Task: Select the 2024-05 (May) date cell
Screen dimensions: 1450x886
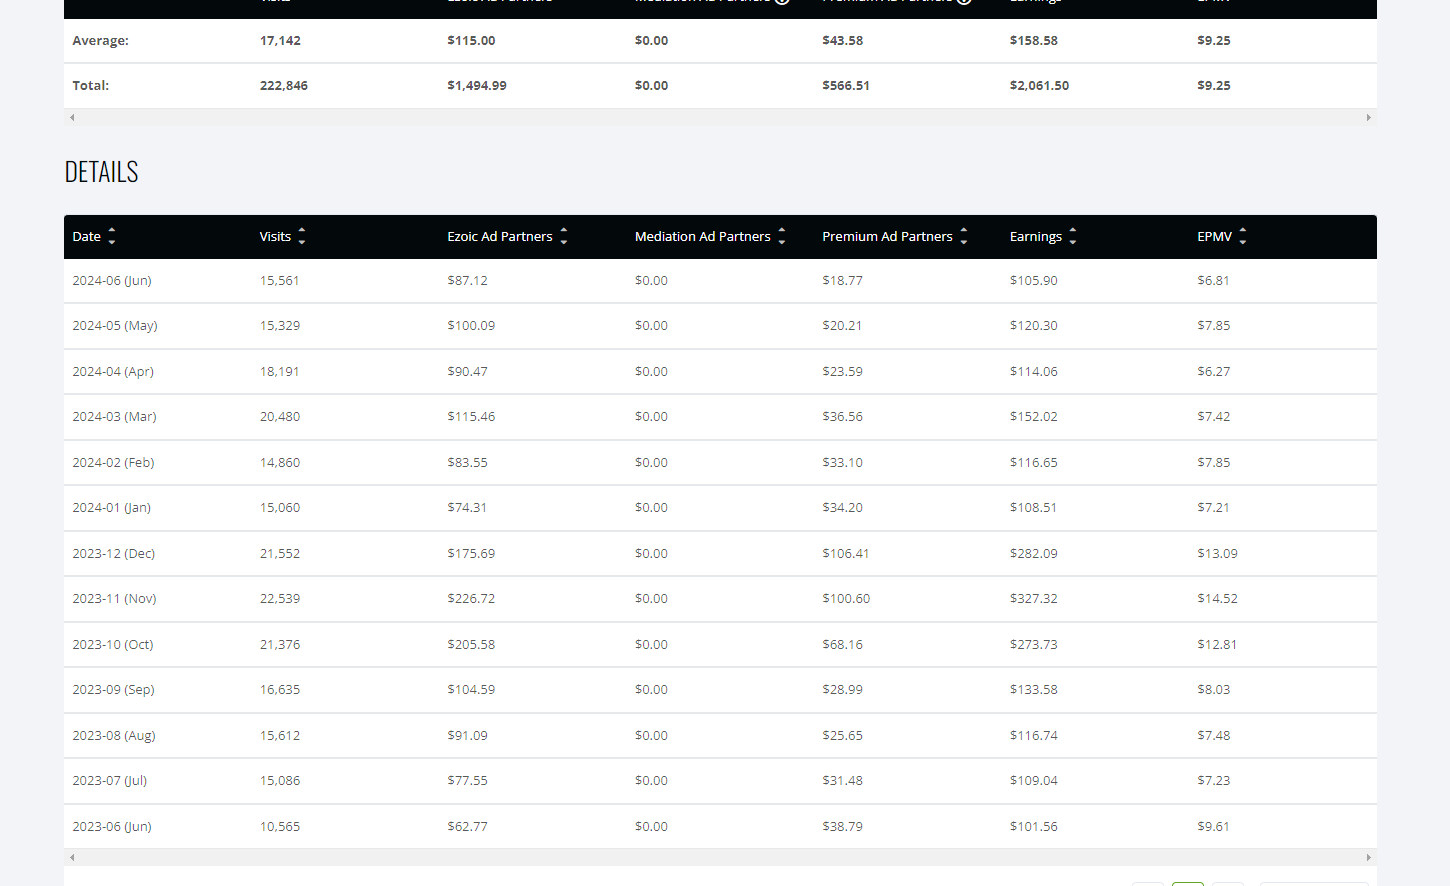Action: point(115,326)
